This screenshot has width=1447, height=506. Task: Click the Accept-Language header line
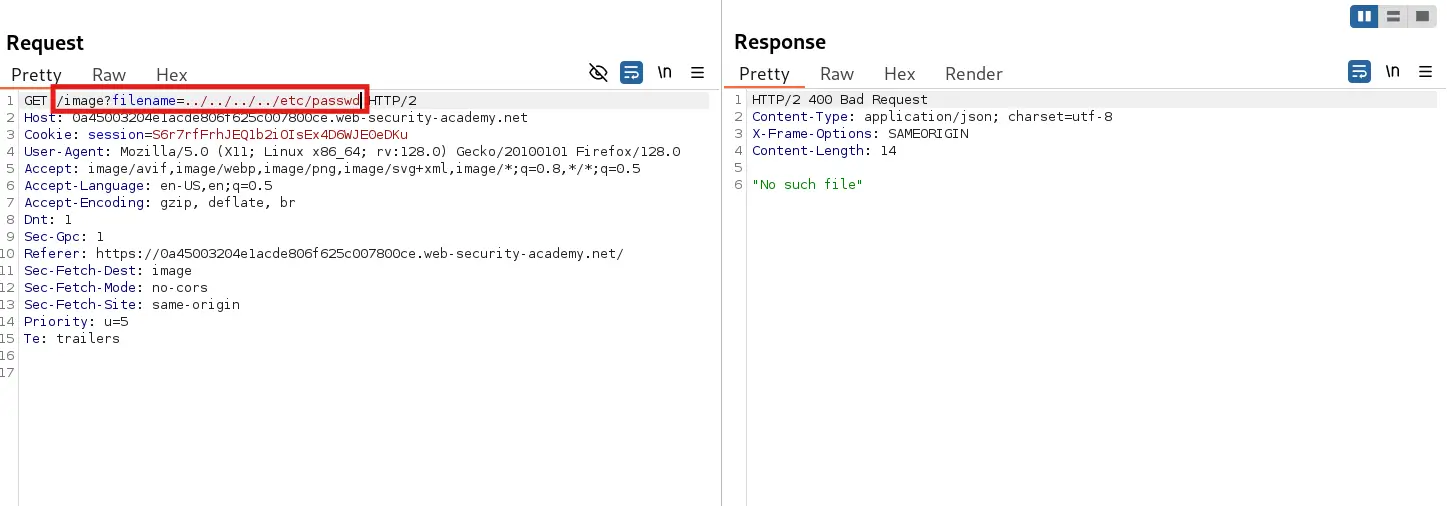point(148,186)
